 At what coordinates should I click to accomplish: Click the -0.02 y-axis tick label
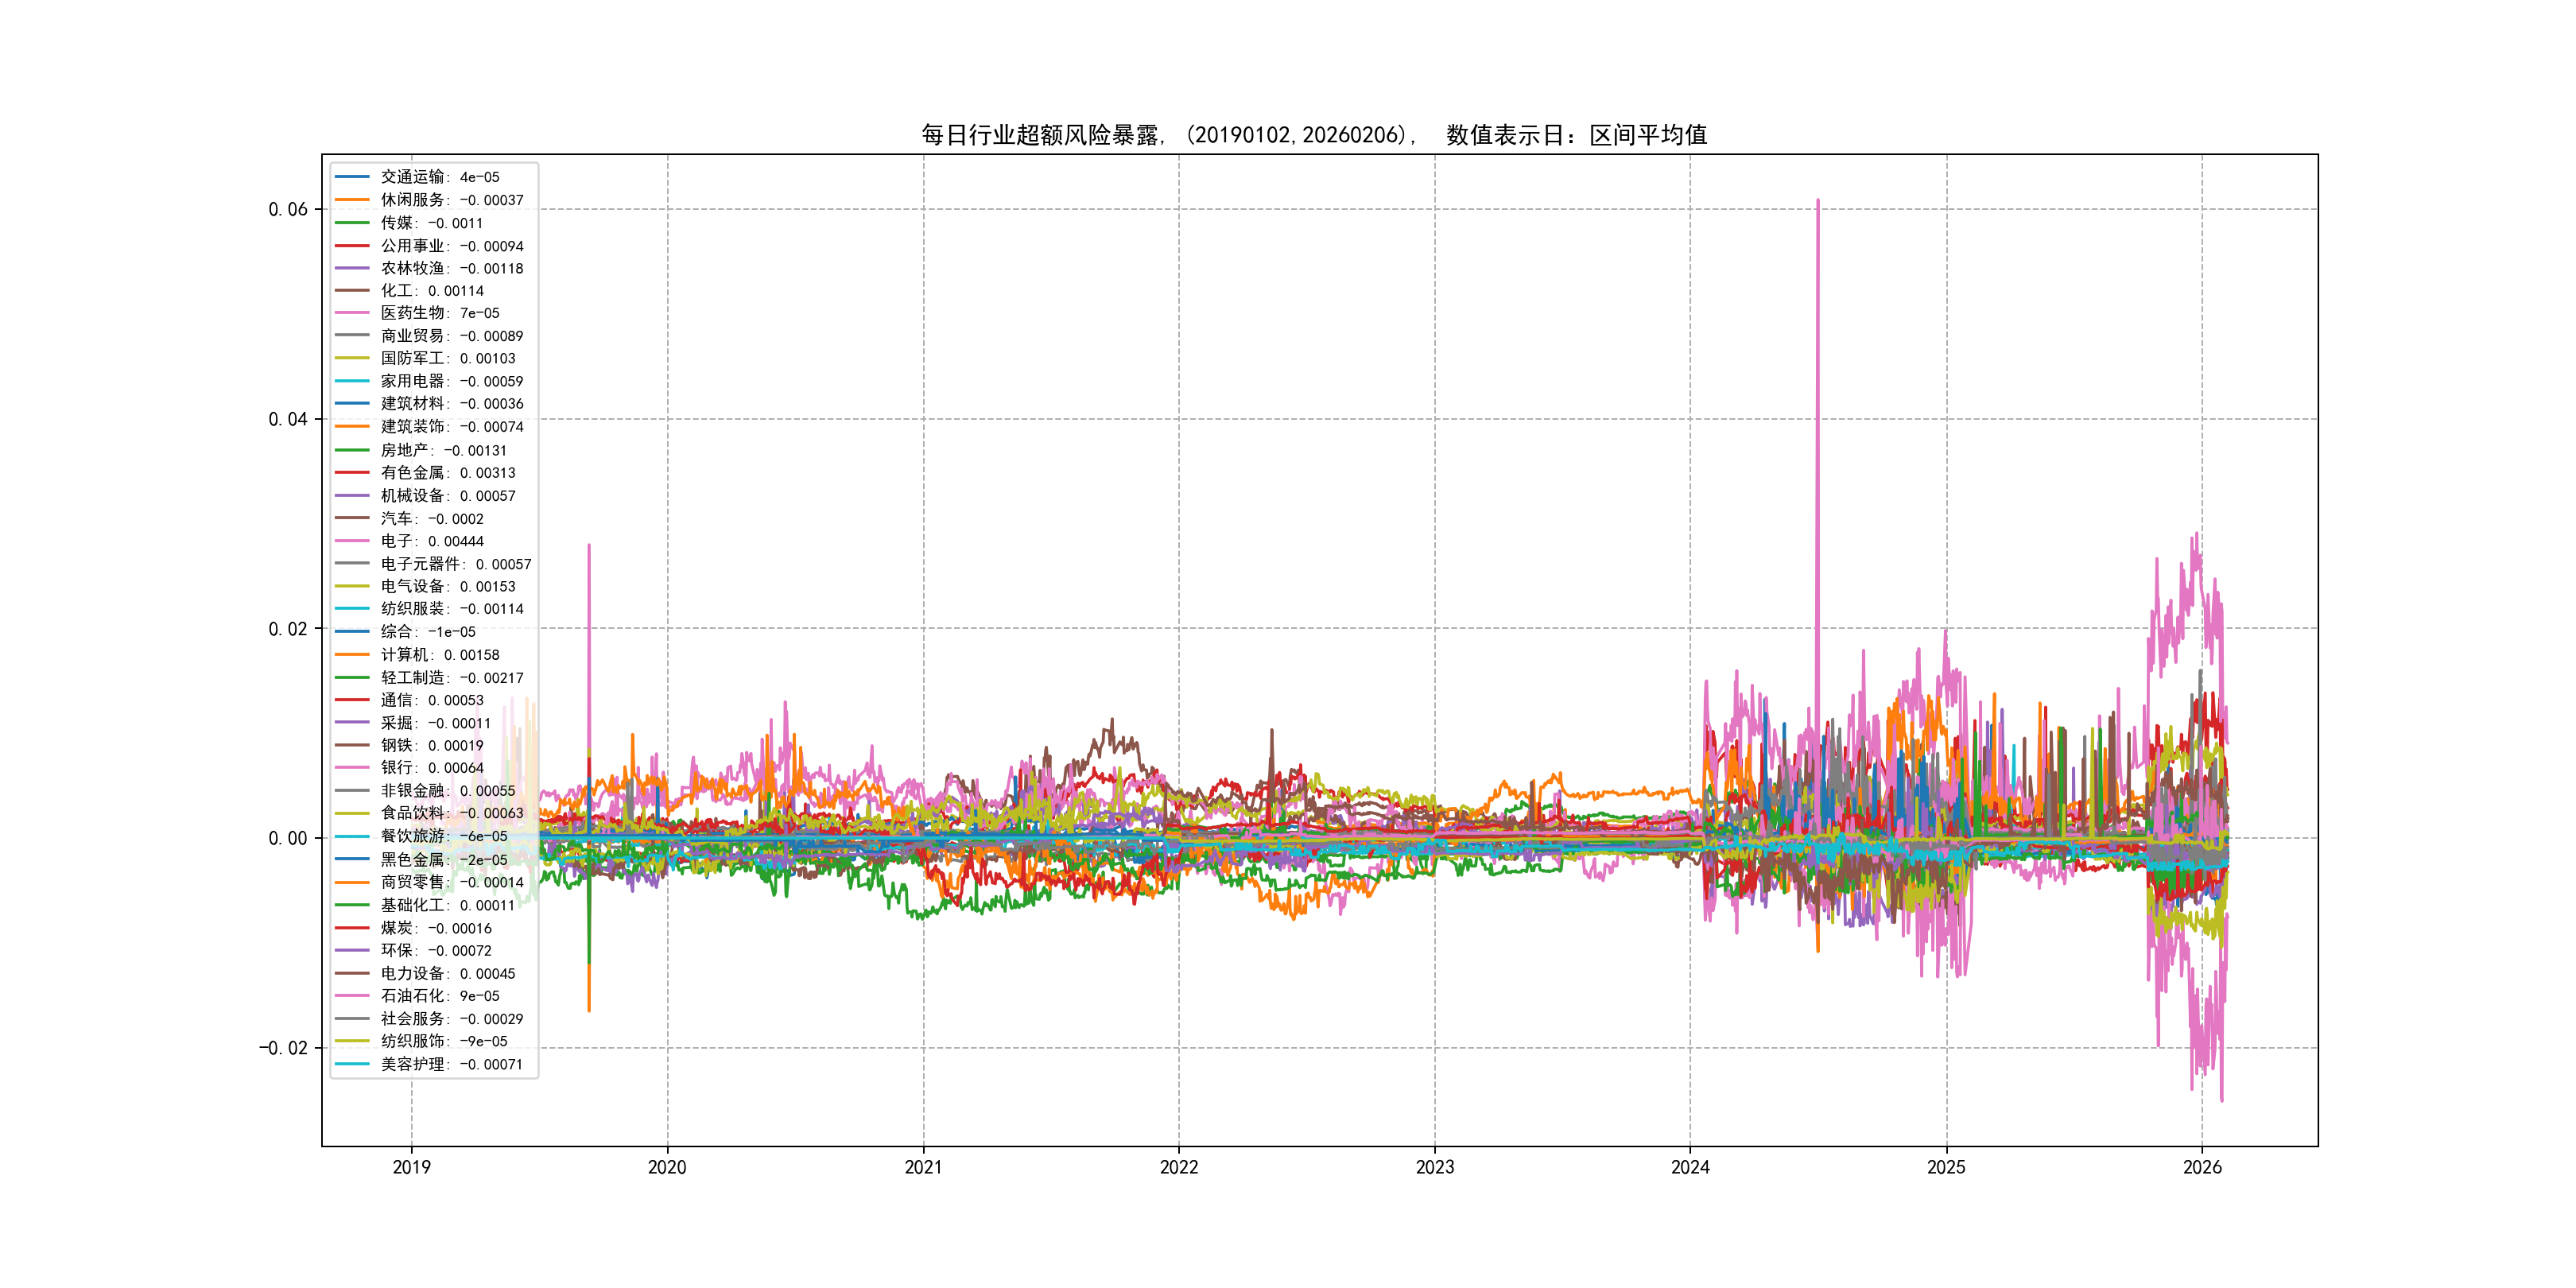coord(283,1048)
